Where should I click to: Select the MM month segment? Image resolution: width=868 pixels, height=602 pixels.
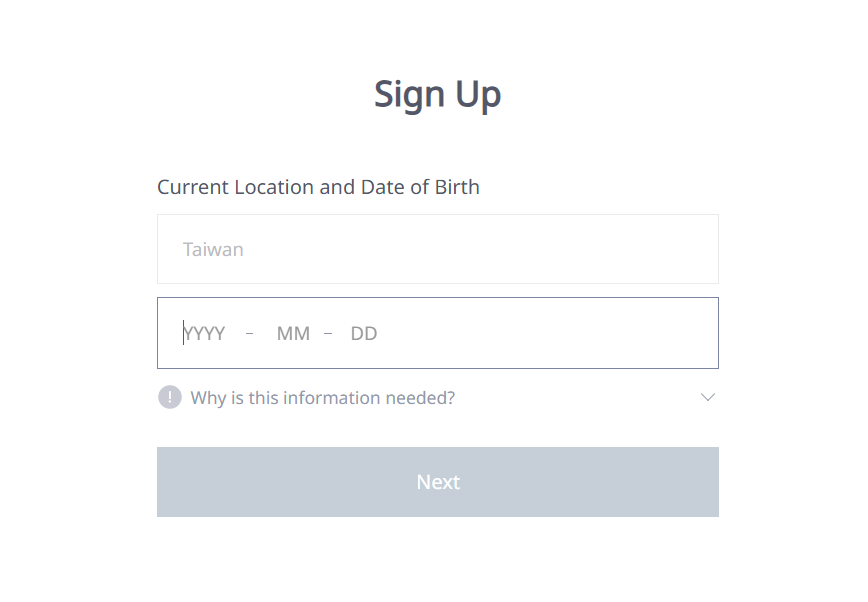pyautogui.click(x=293, y=334)
